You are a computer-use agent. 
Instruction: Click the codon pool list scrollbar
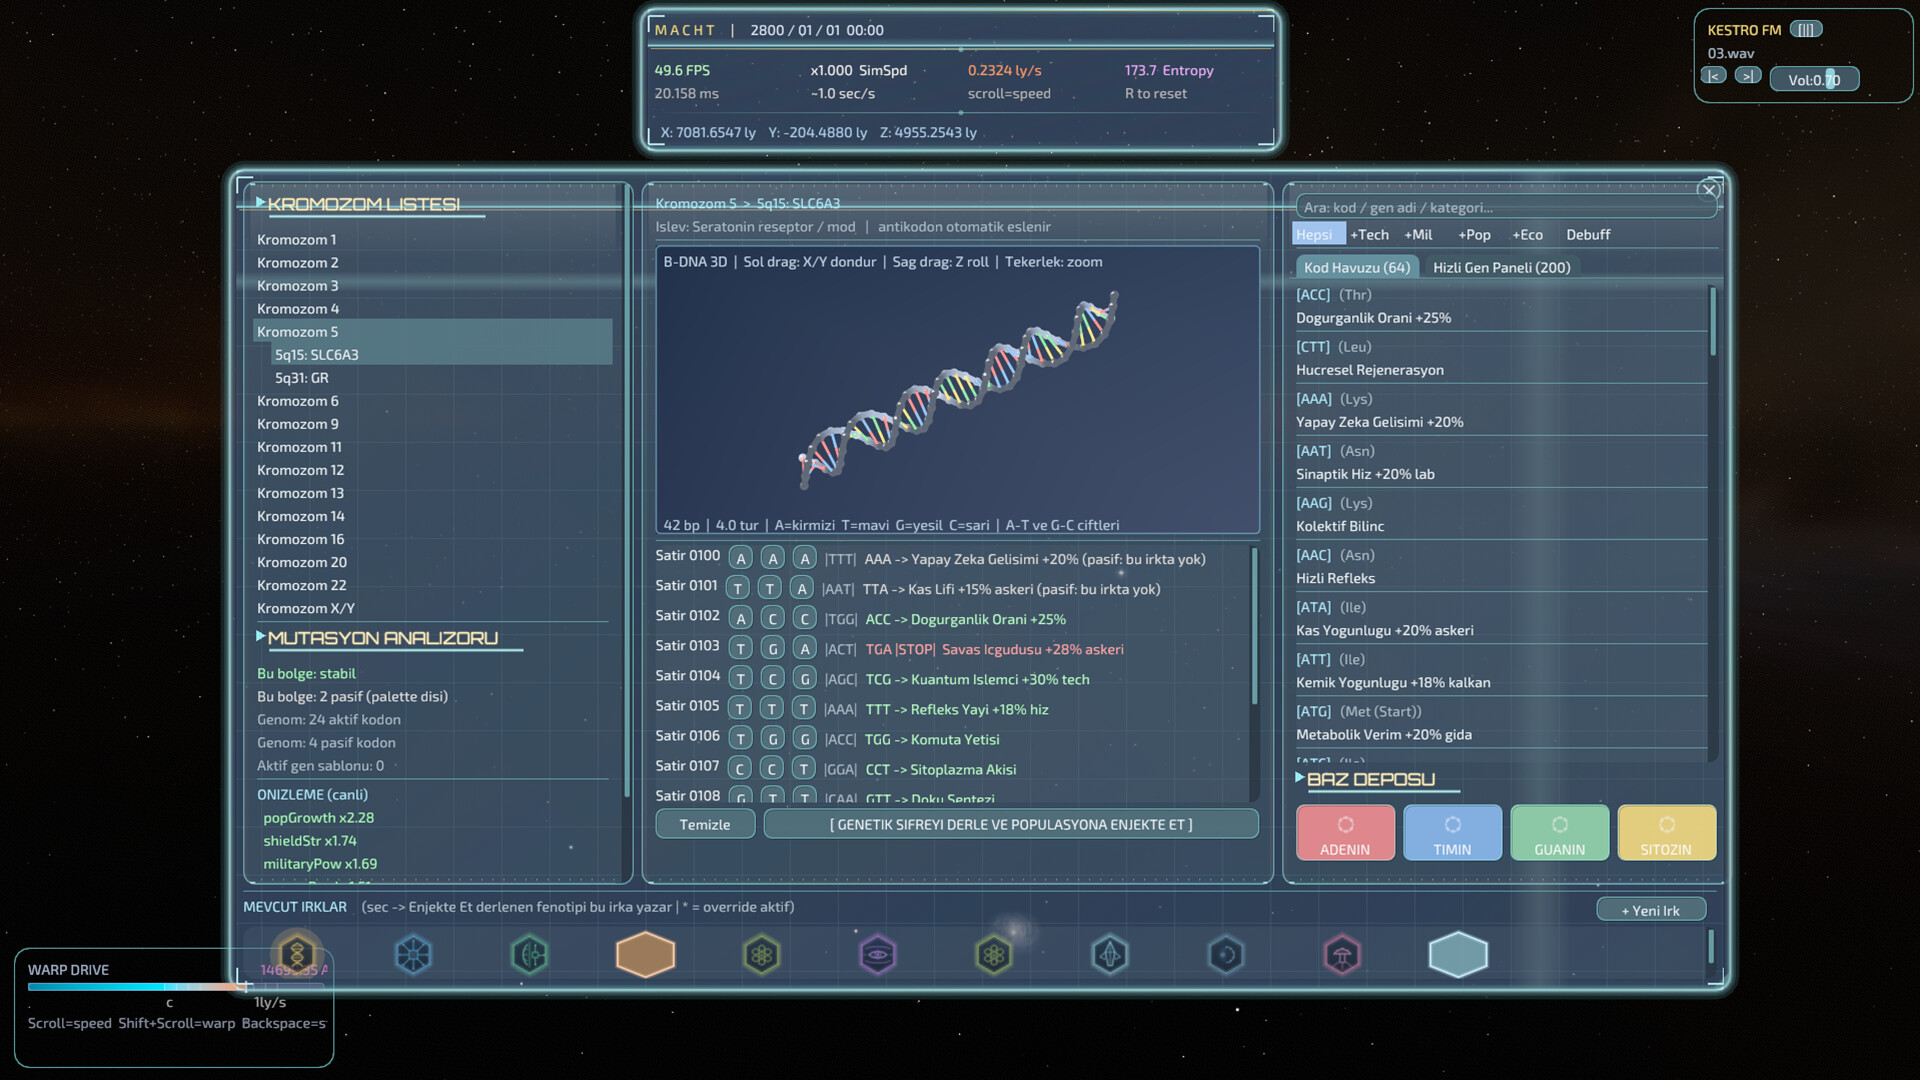coord(1712,322)
